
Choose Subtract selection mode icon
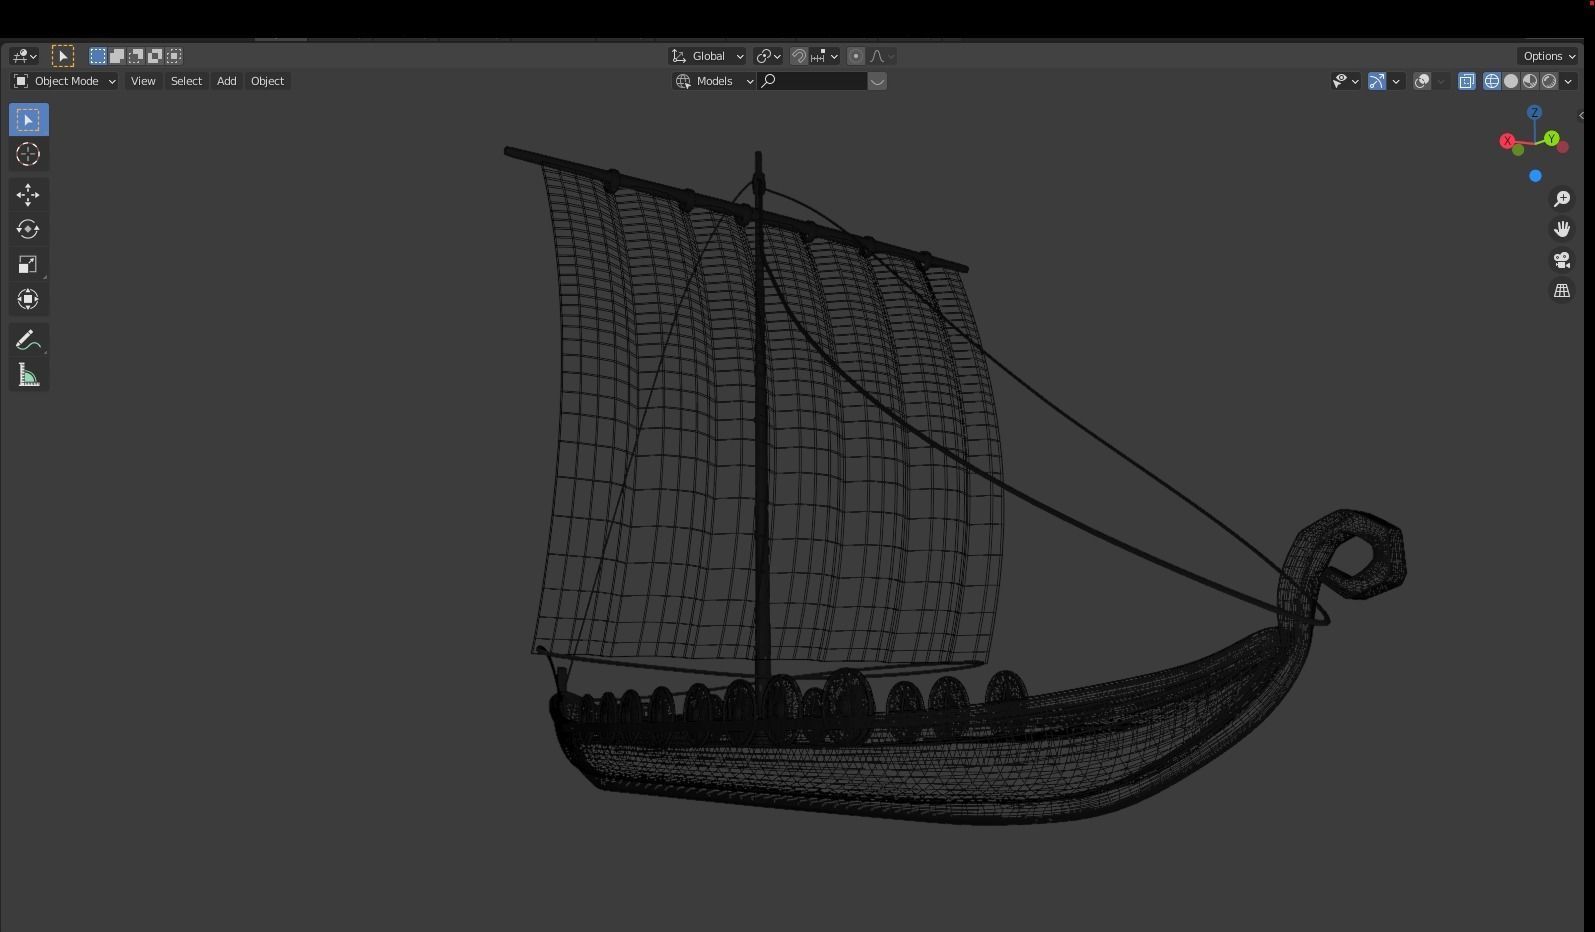coord(136,56)
